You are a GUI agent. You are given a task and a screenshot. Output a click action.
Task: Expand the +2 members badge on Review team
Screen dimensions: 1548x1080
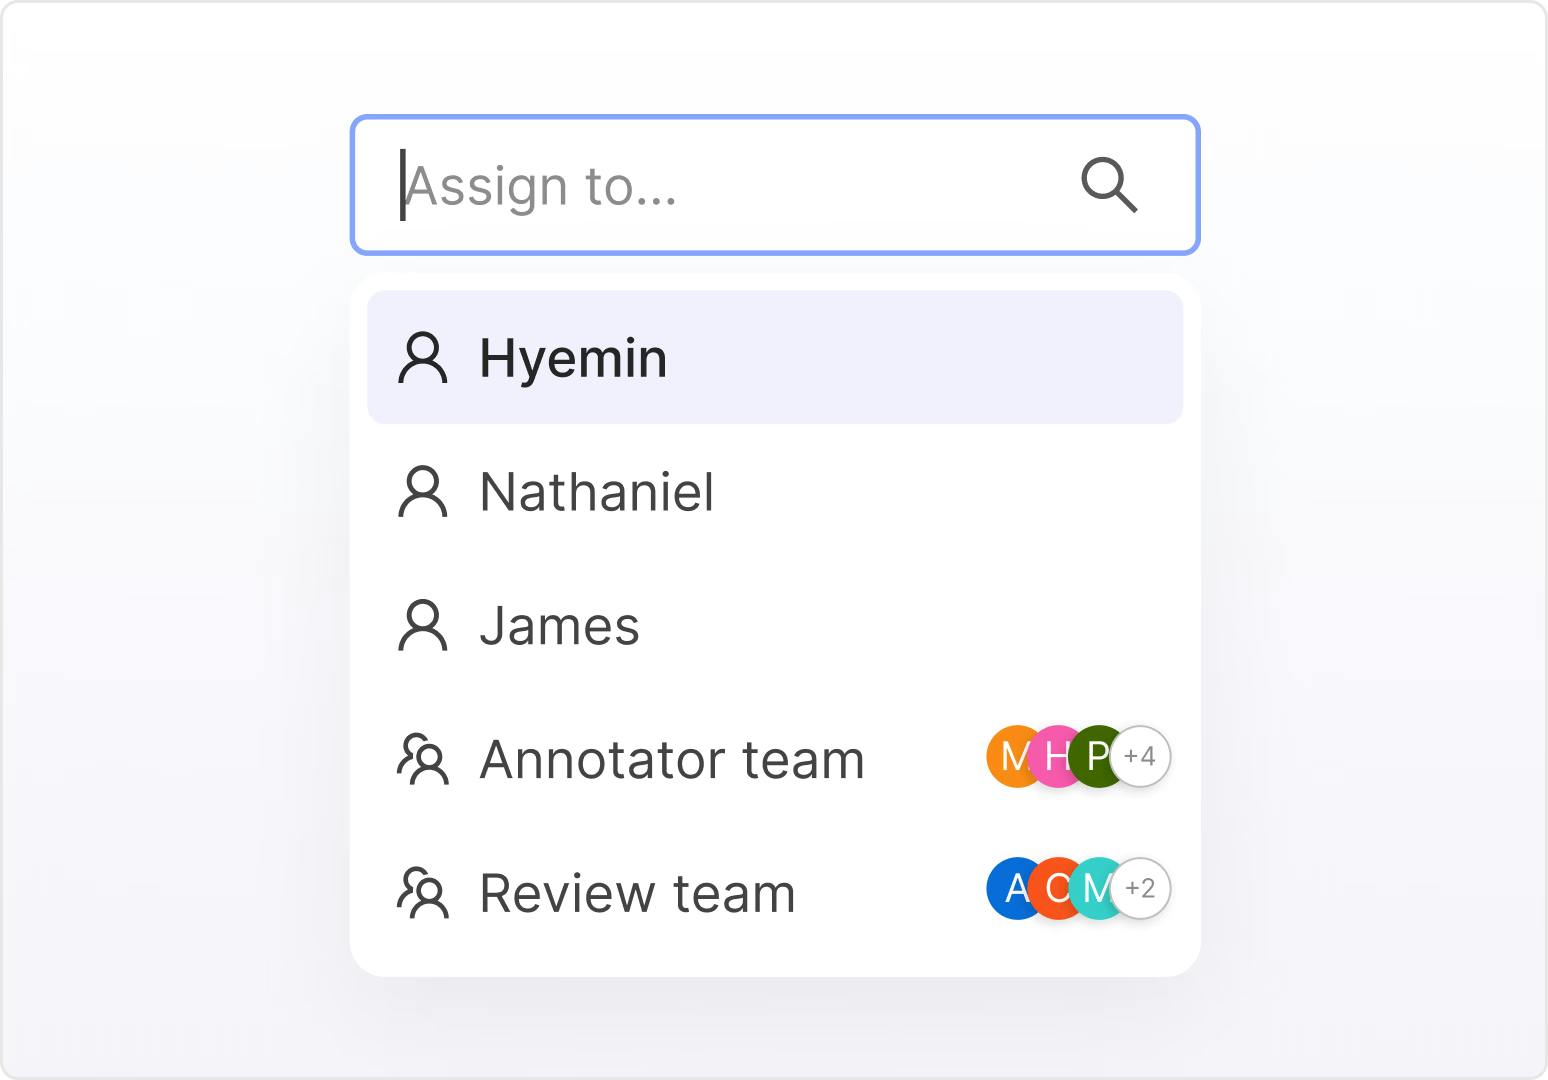(1141, 889)
